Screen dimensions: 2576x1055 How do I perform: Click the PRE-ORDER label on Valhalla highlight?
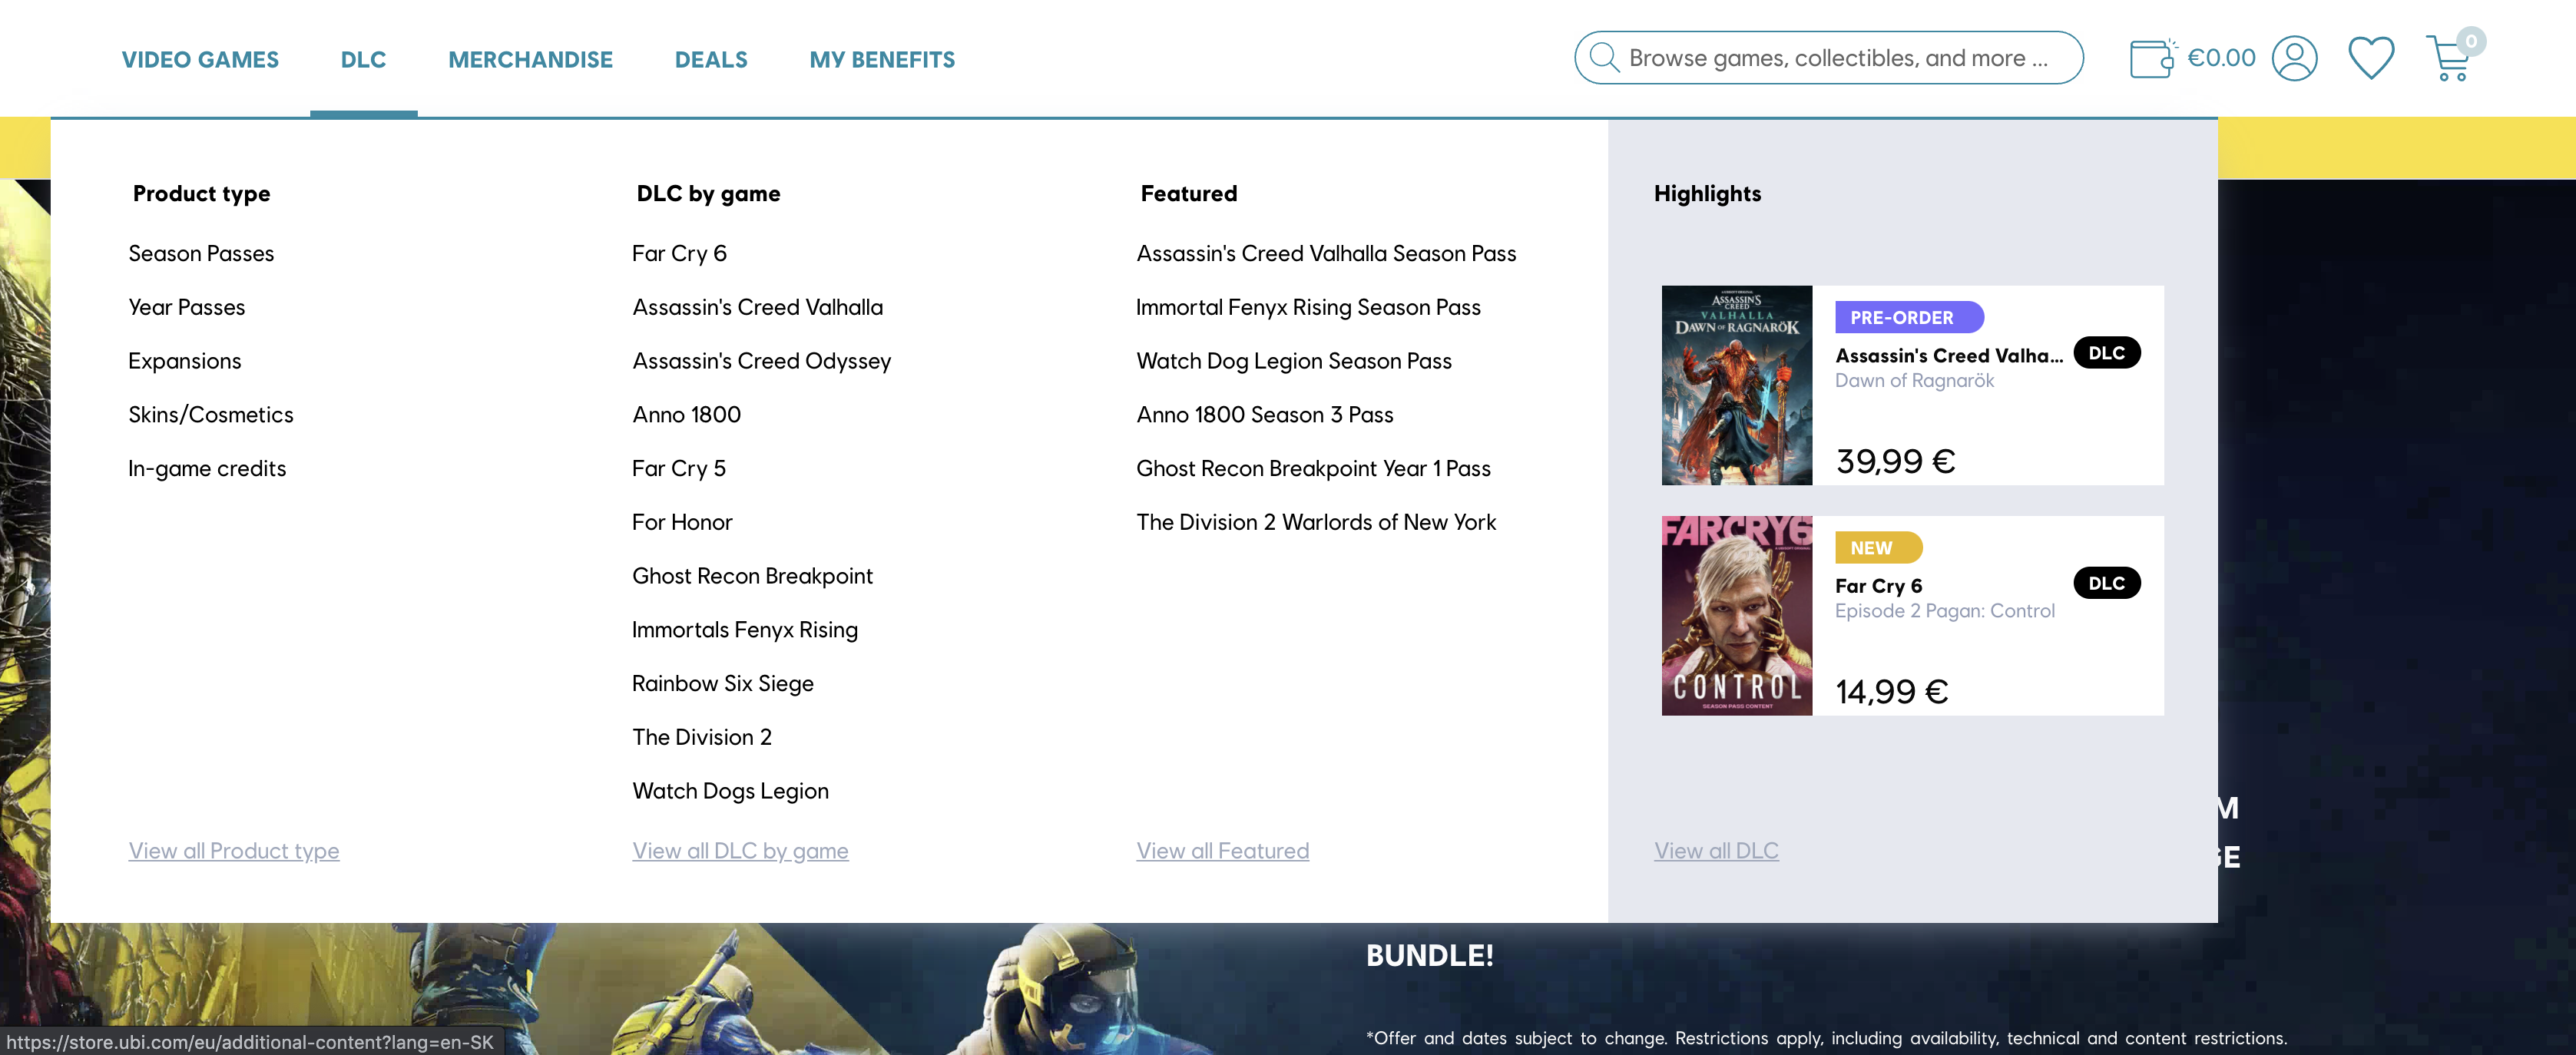(1908, 317)
